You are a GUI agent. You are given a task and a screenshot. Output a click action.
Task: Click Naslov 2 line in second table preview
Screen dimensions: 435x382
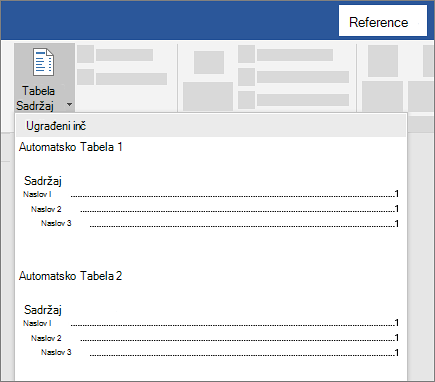coord(215,338)
